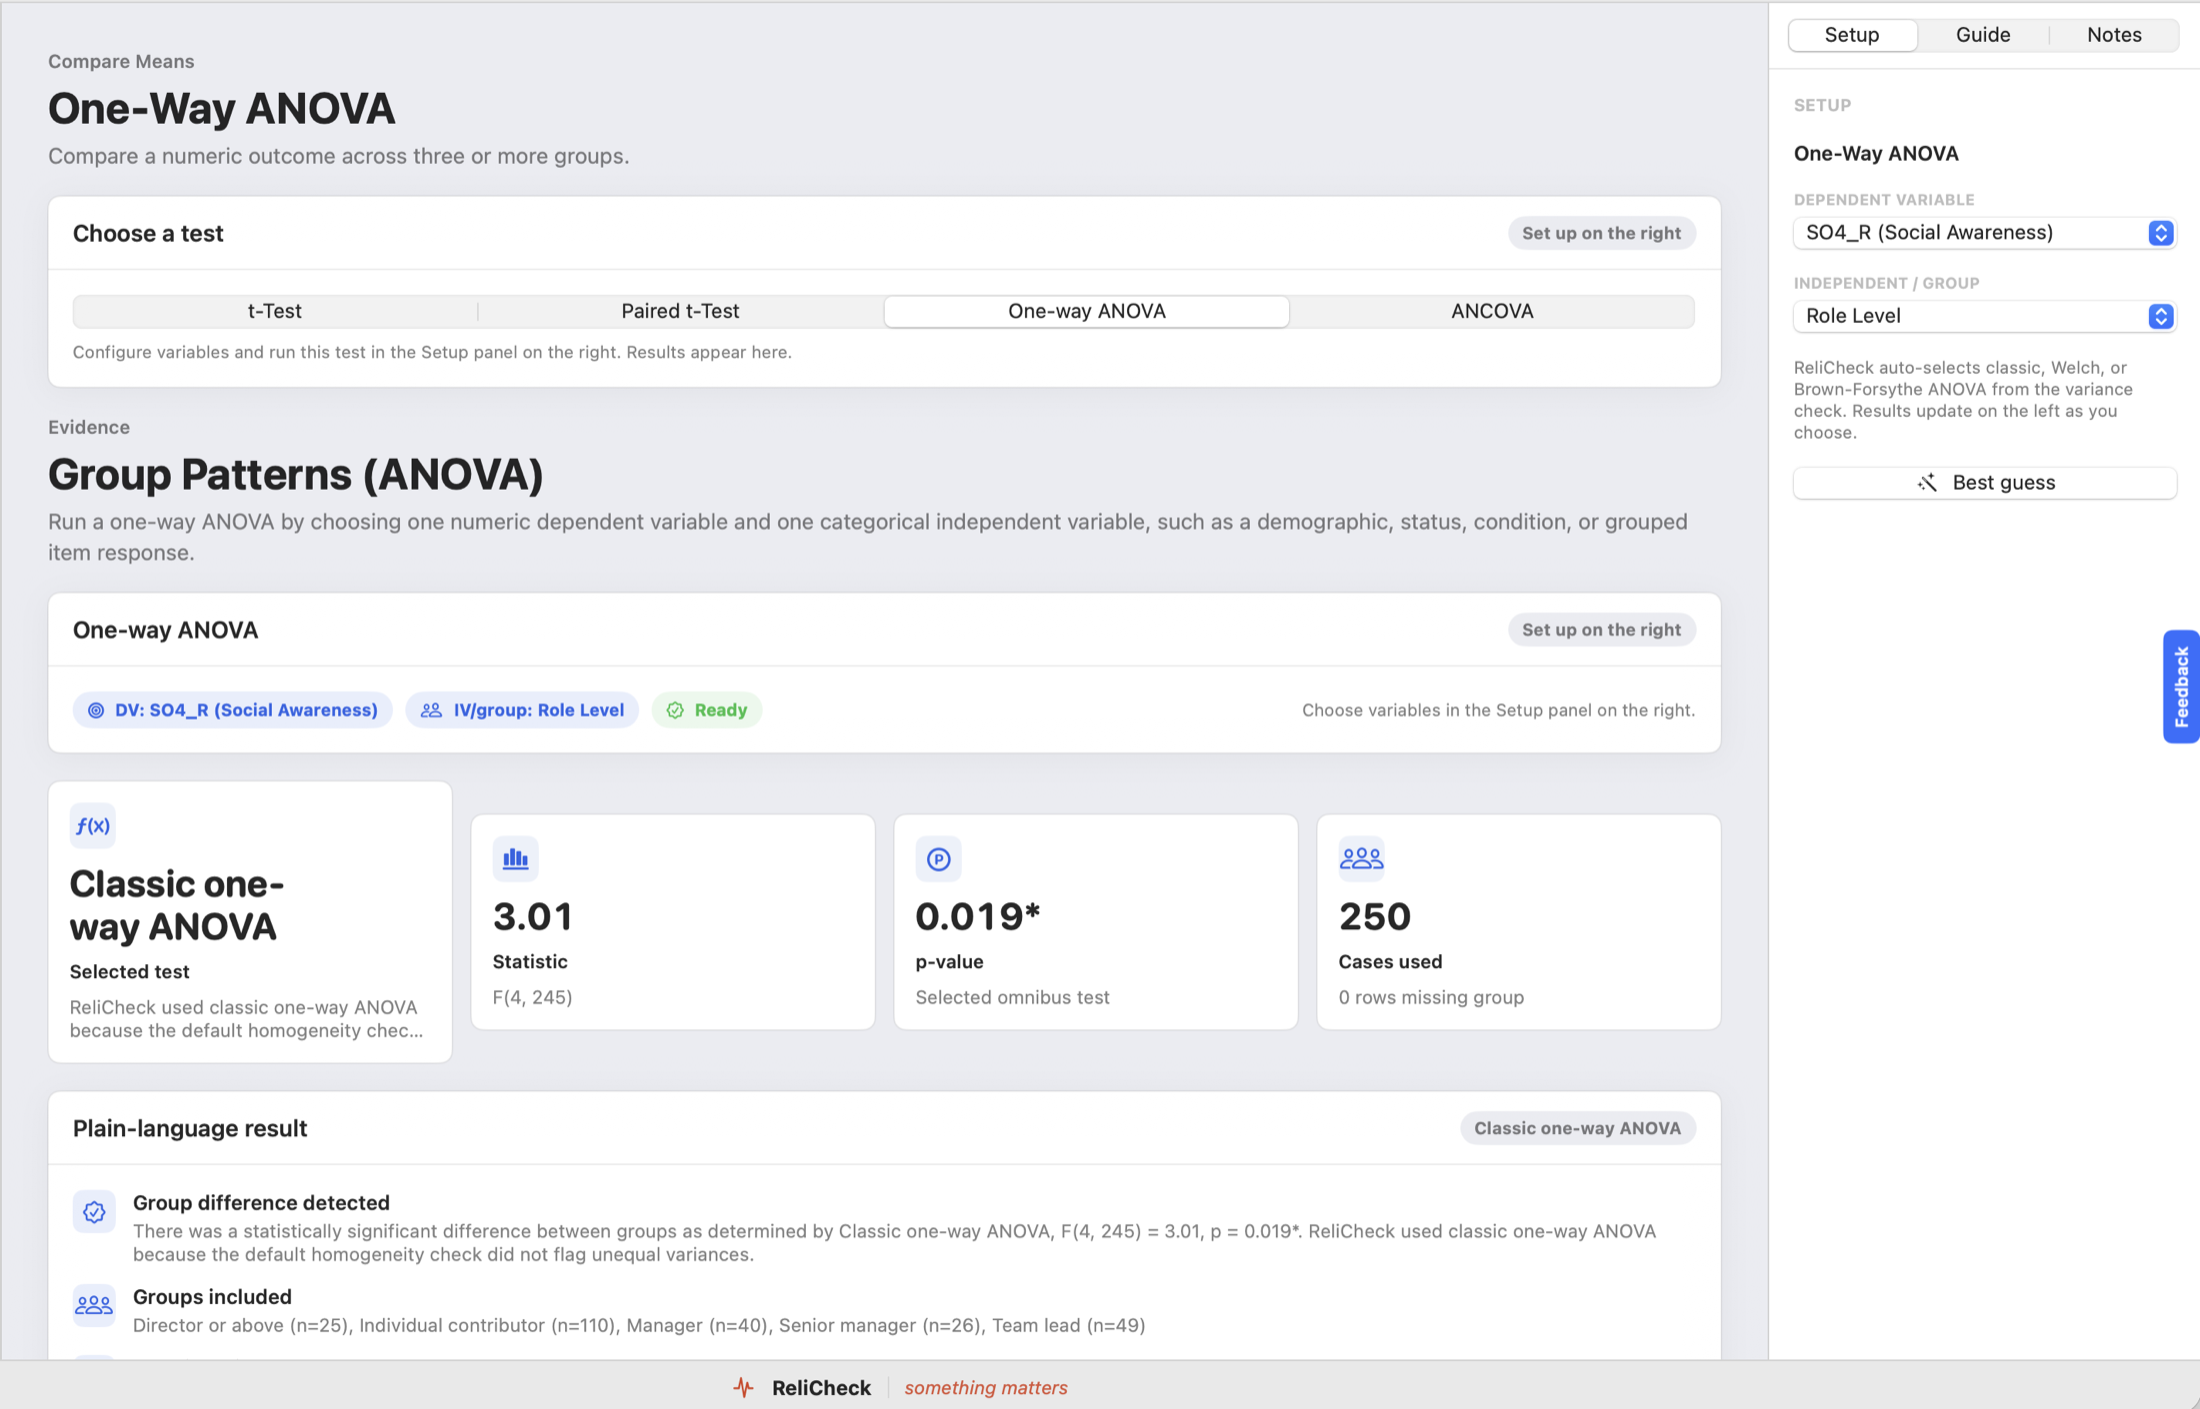Click the checkmark icon in Ready chip
This screenshot has width=2200, height=1409.
[675, 710]
